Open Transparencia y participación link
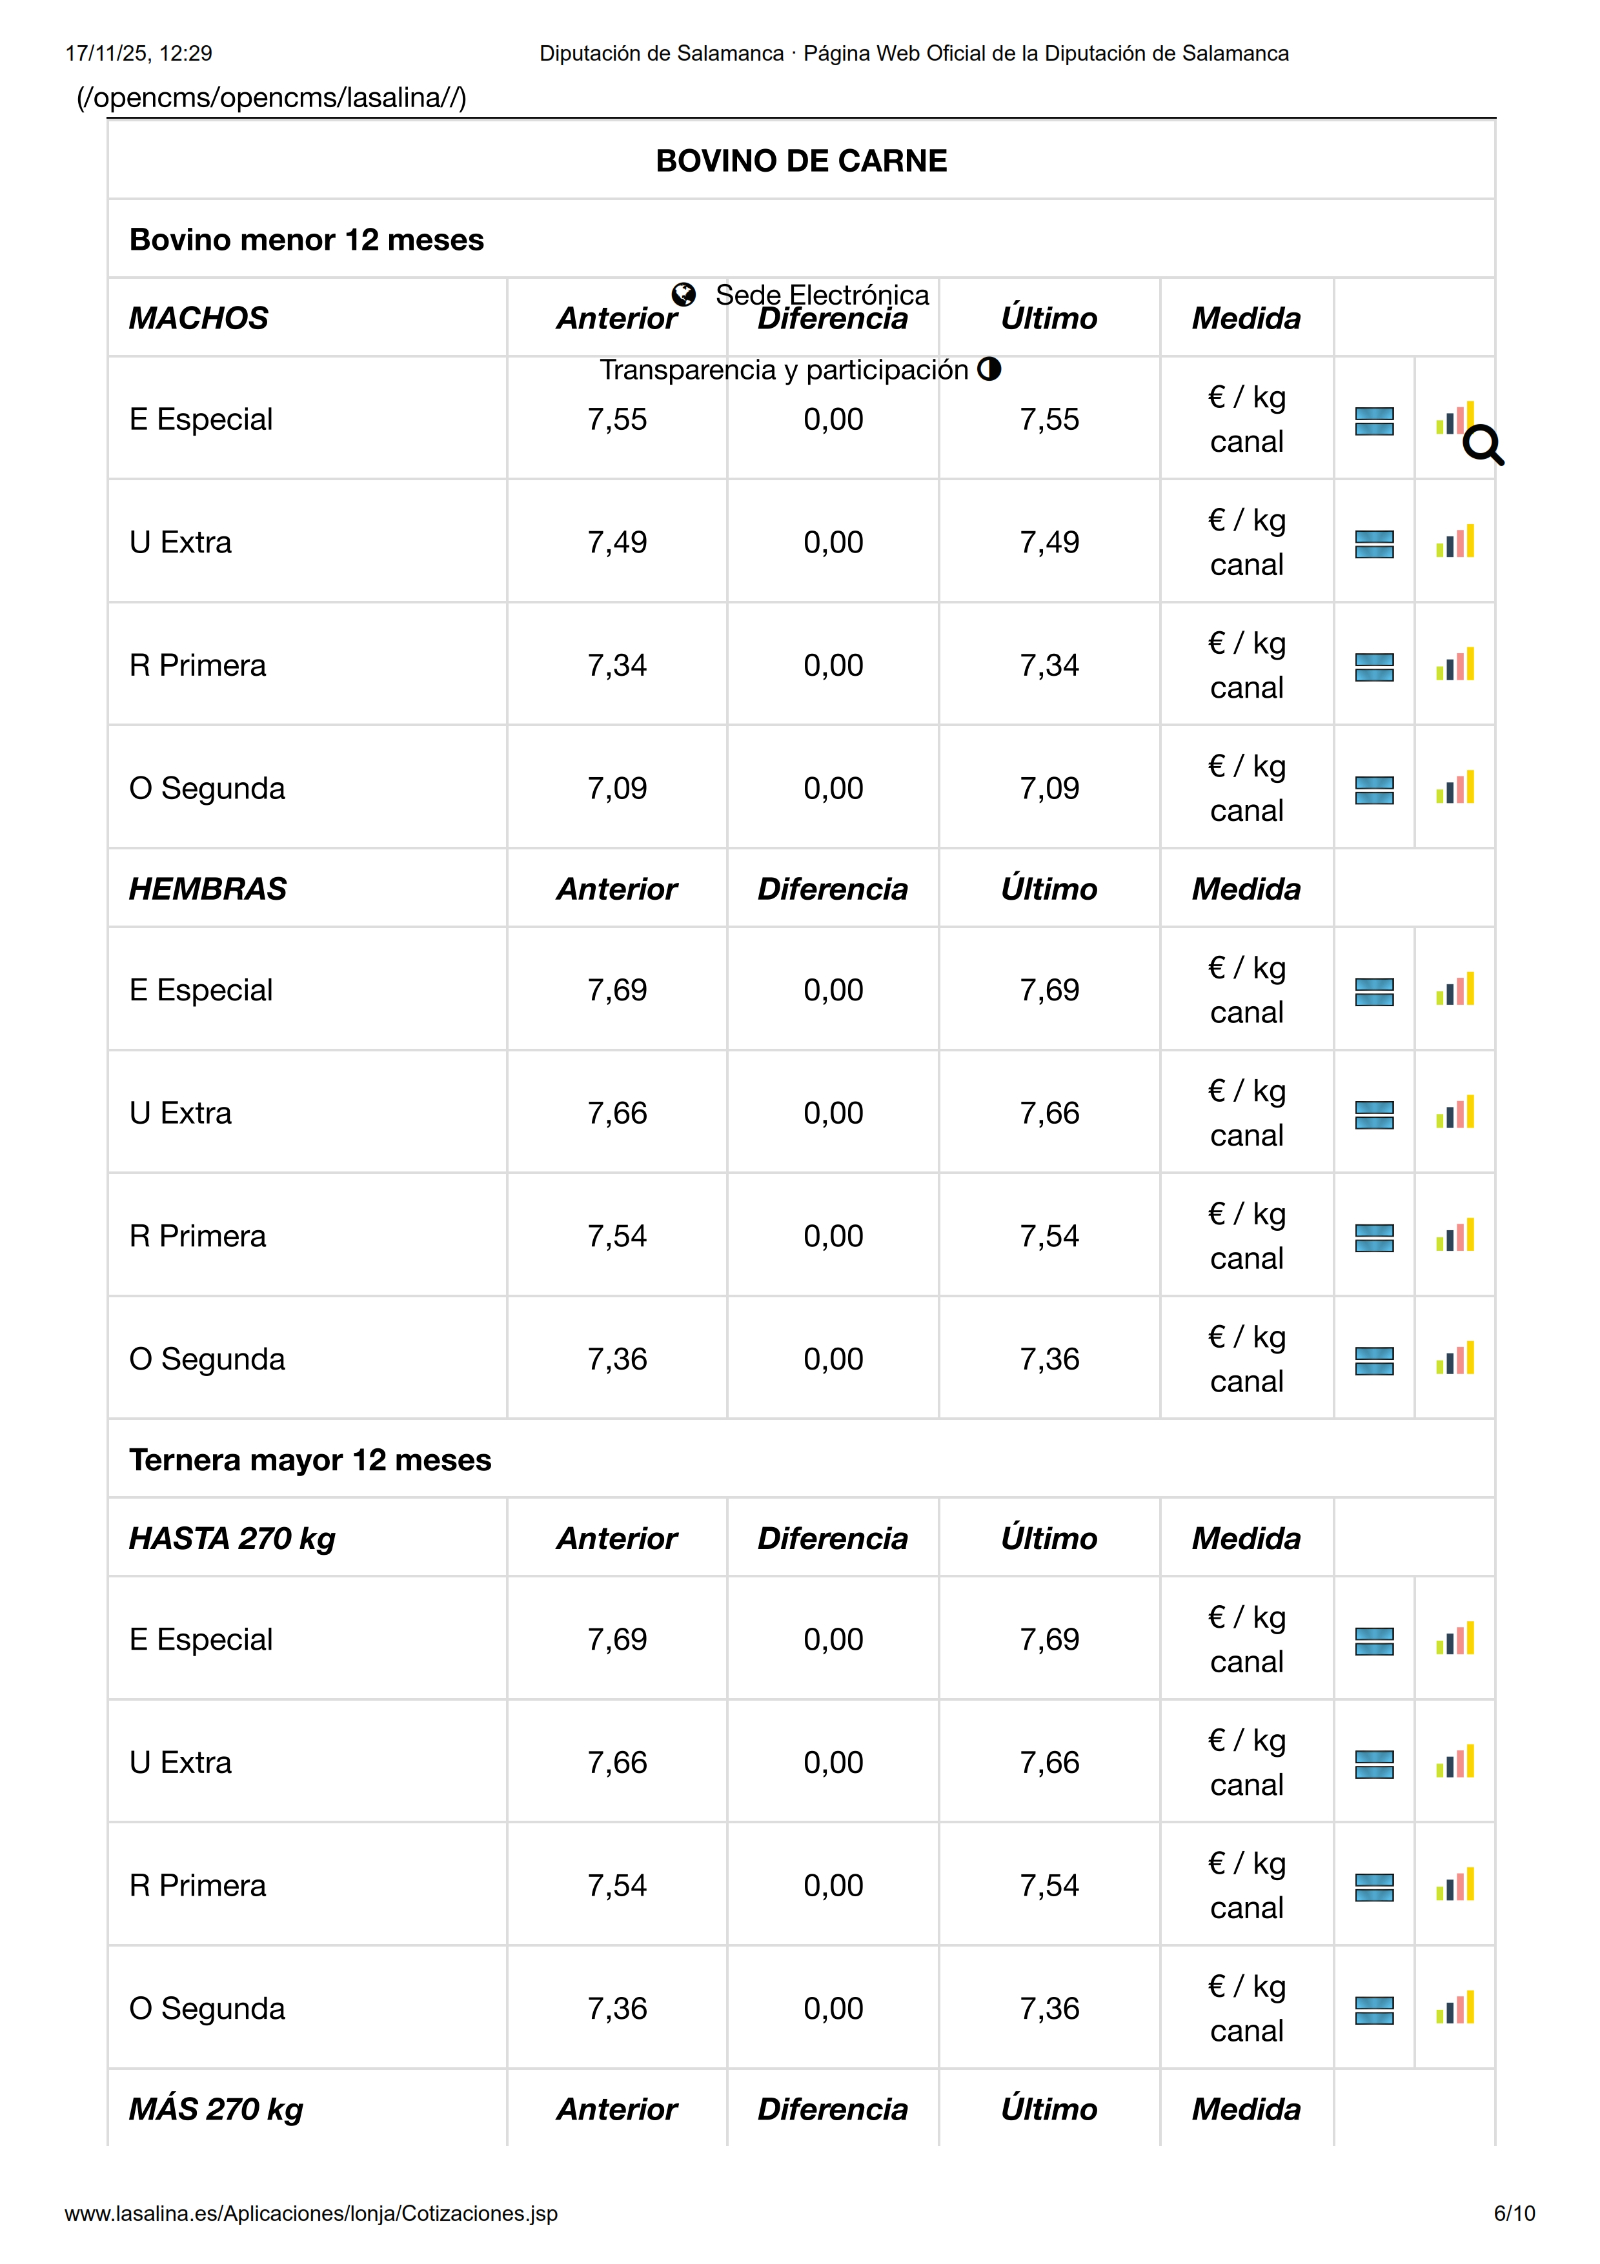This screenshot has width=1600, height=2264. coord(783,370)
